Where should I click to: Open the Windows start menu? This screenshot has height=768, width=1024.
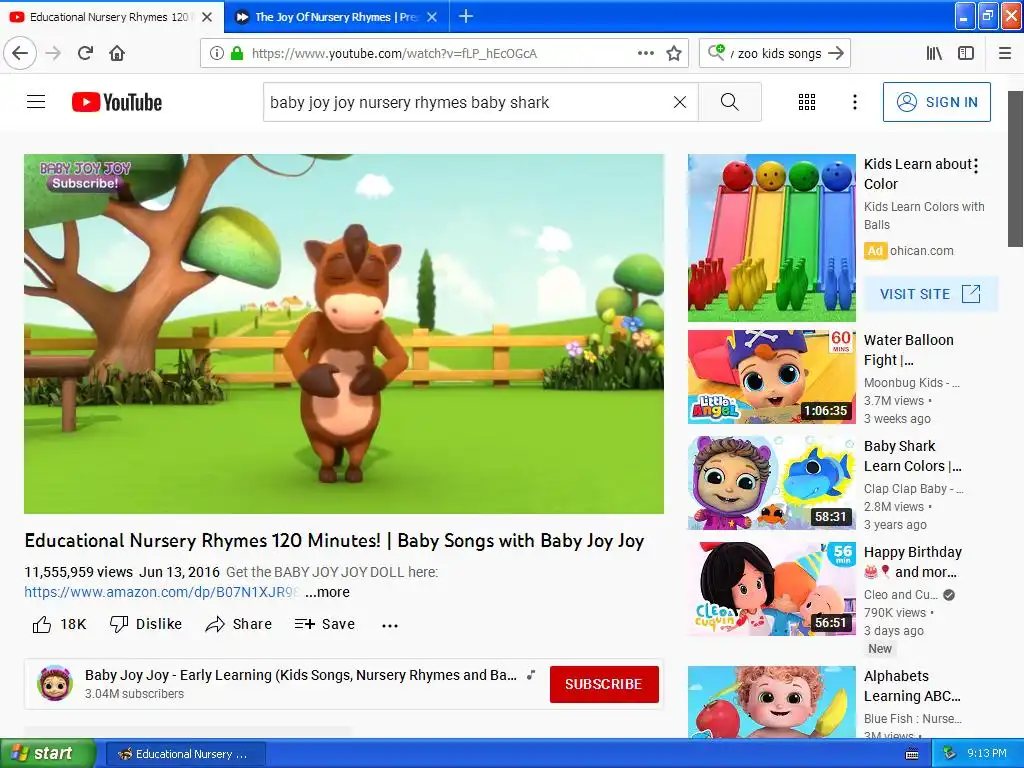tap(47, 753)
